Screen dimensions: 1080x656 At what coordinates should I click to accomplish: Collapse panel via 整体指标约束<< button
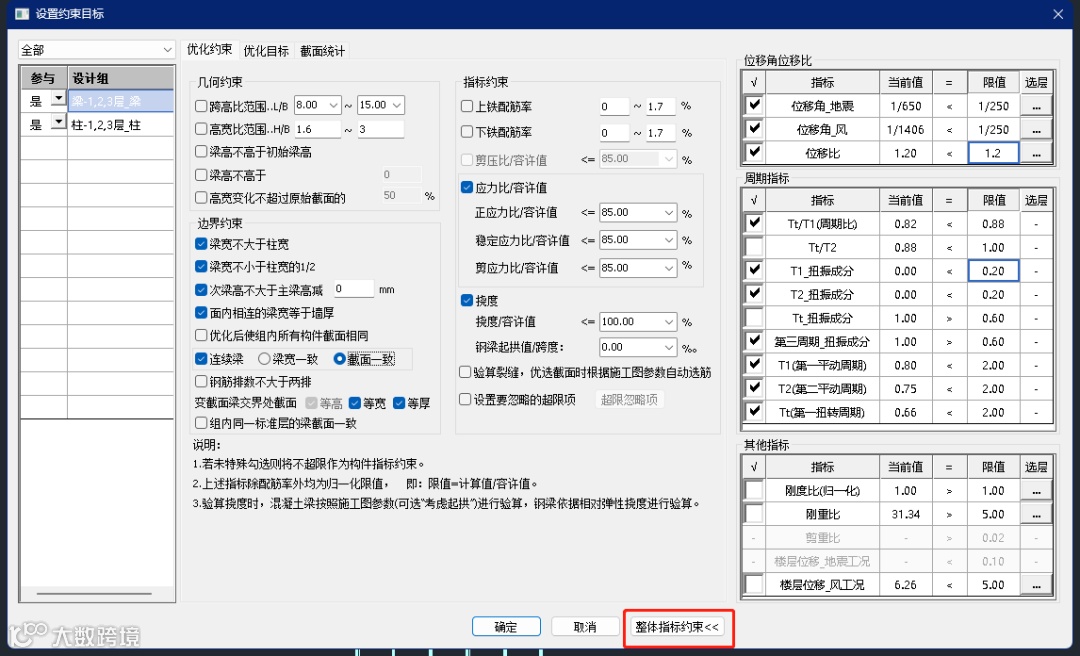677,626
